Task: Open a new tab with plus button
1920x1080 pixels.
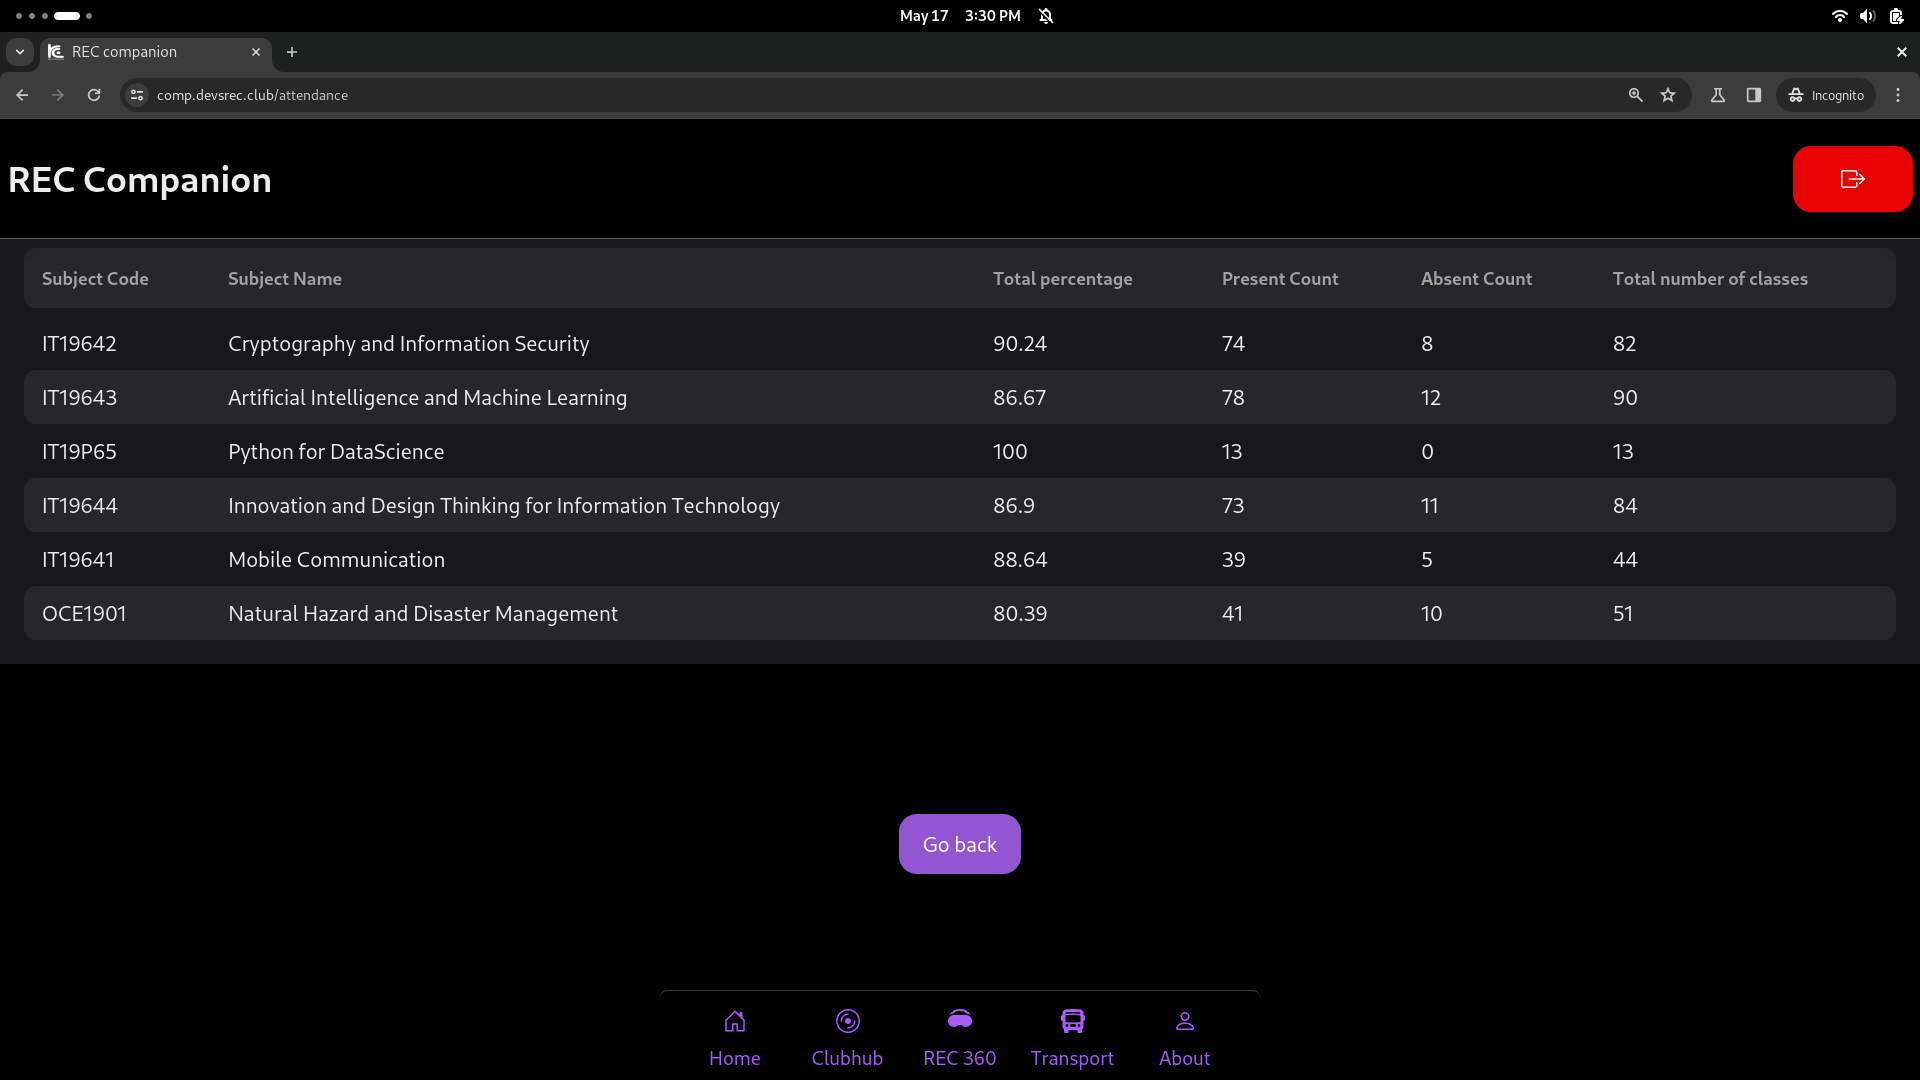Action: (x=292, y=52)
